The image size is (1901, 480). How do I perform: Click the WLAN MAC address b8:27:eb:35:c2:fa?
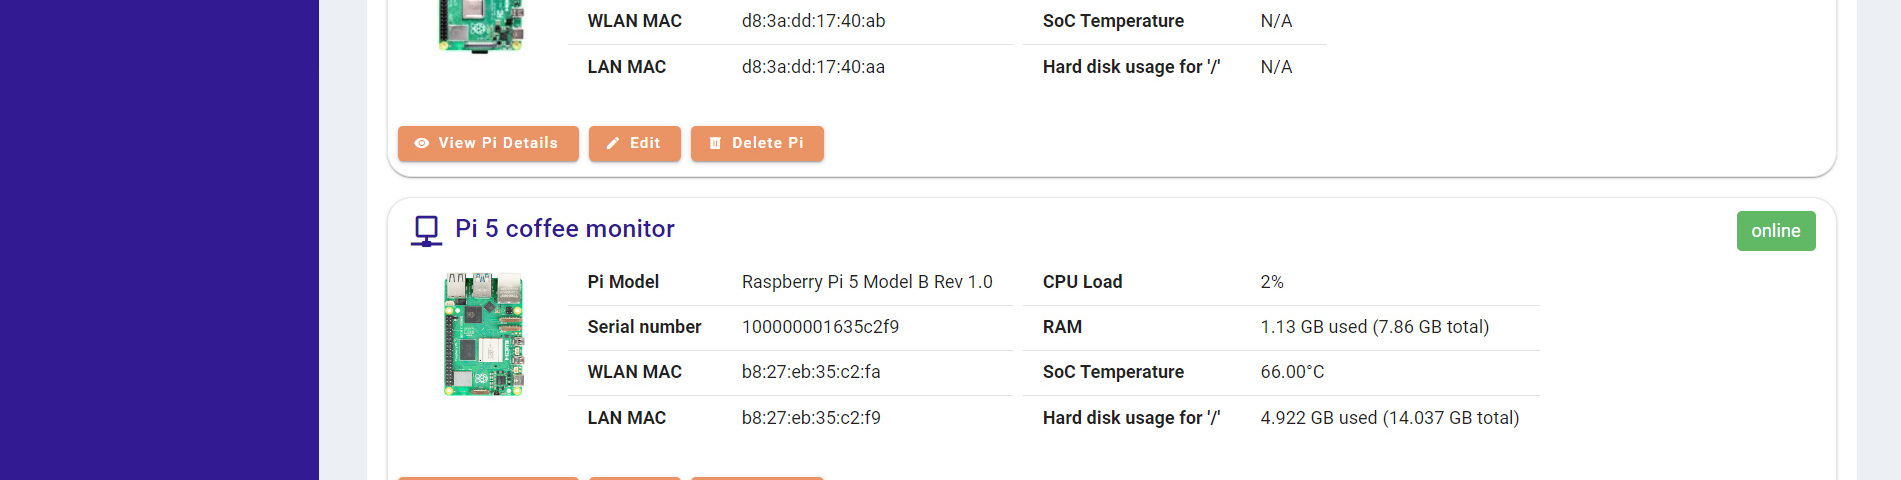point(811,372)
